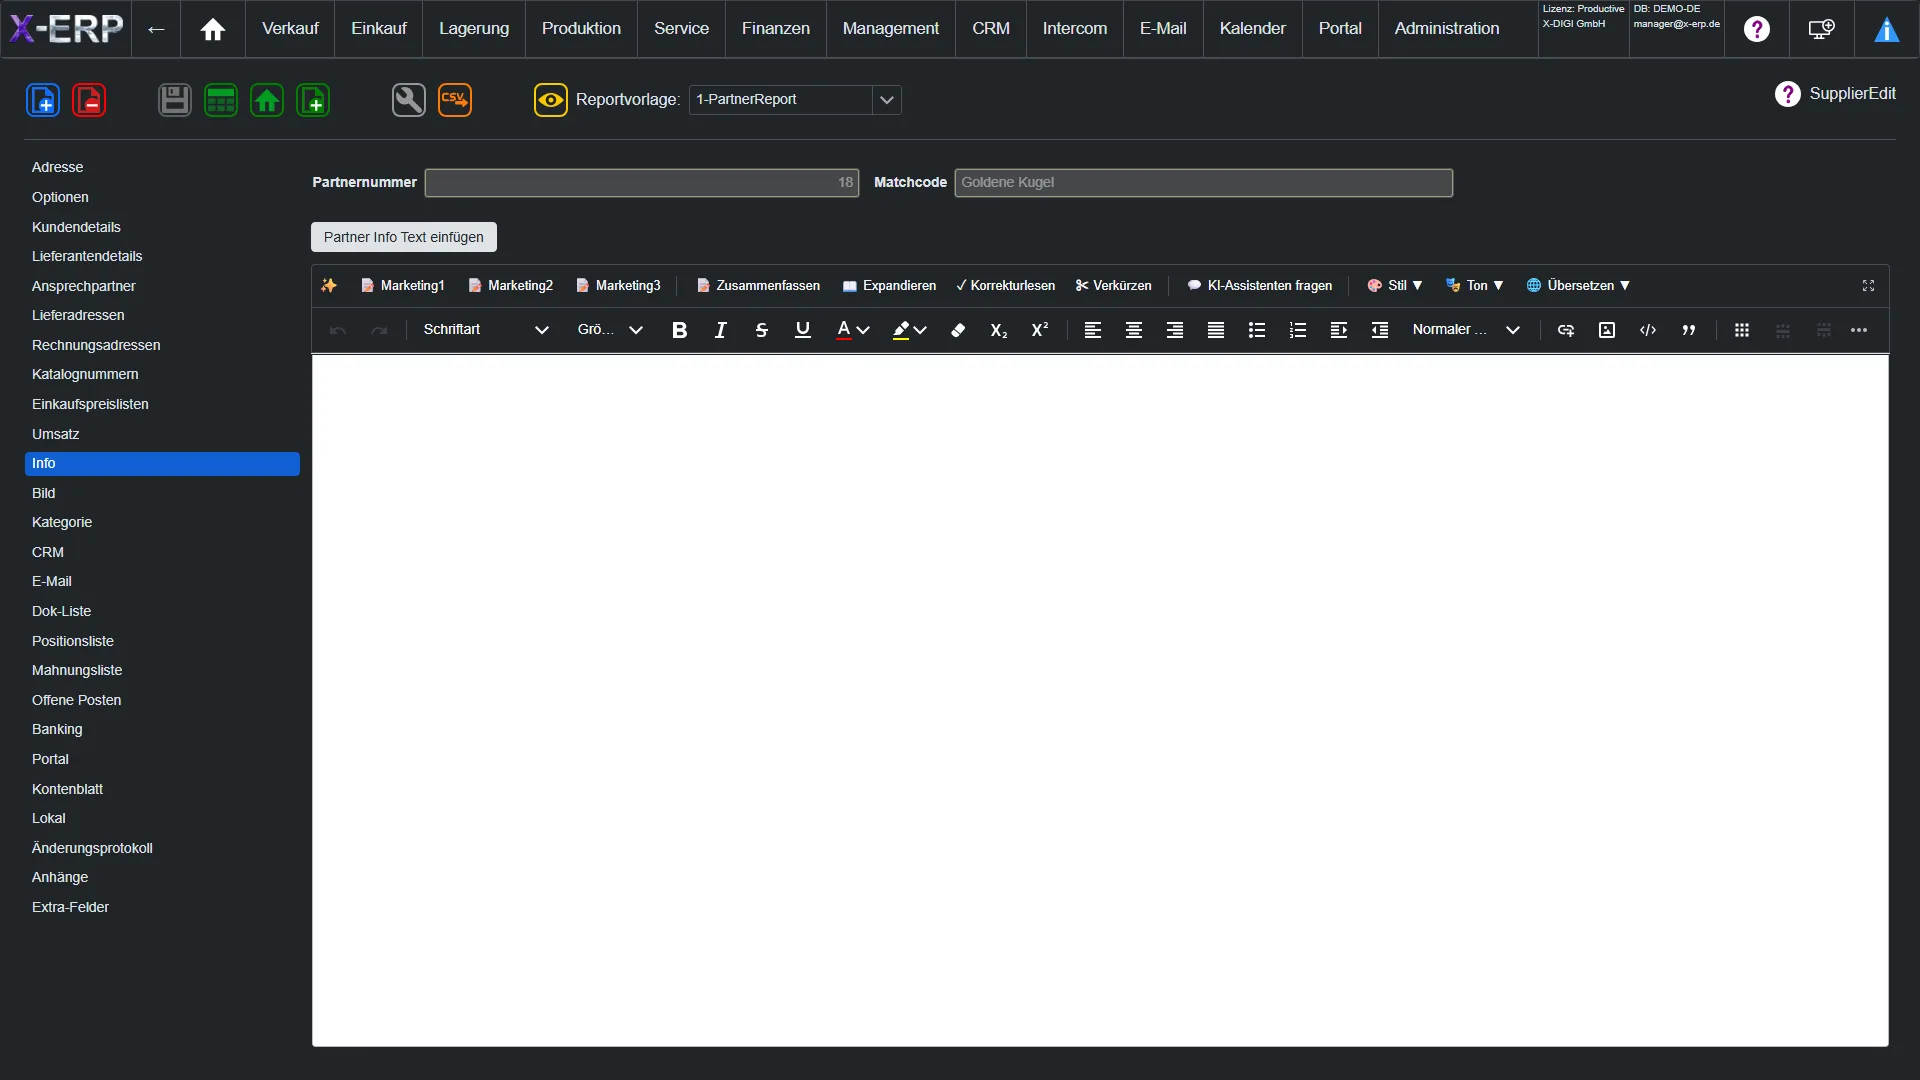The width and height of the screenshot is (1920, 1080).
Task: Click the SupplierEdit help question mark
Action: (1787, 94)
